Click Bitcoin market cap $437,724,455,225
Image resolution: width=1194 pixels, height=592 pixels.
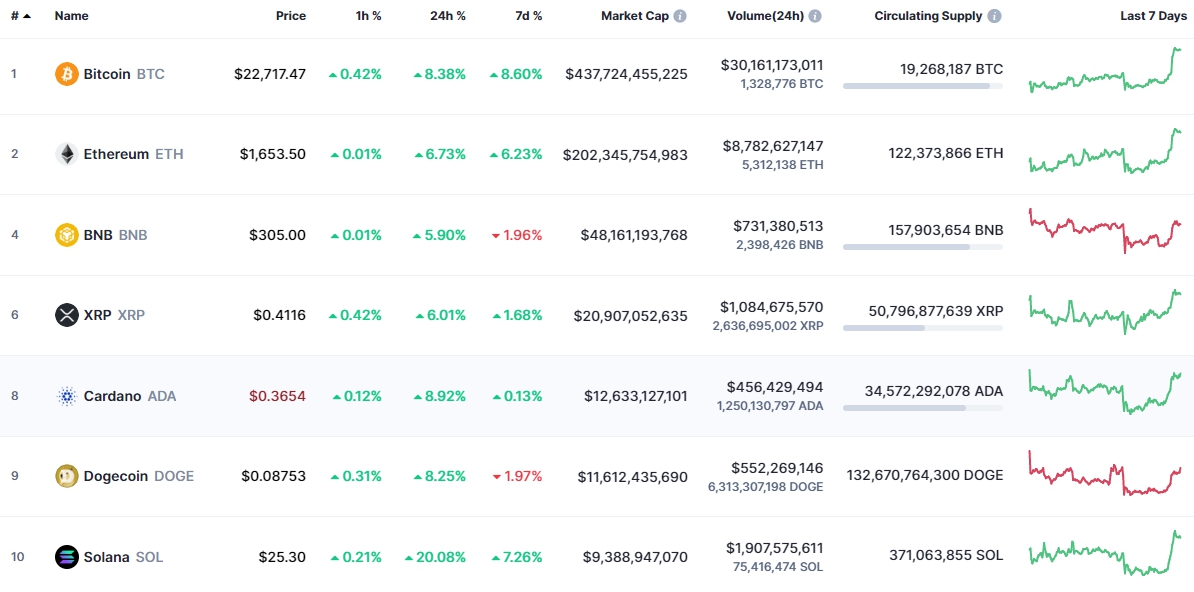[x=626, y=74]
